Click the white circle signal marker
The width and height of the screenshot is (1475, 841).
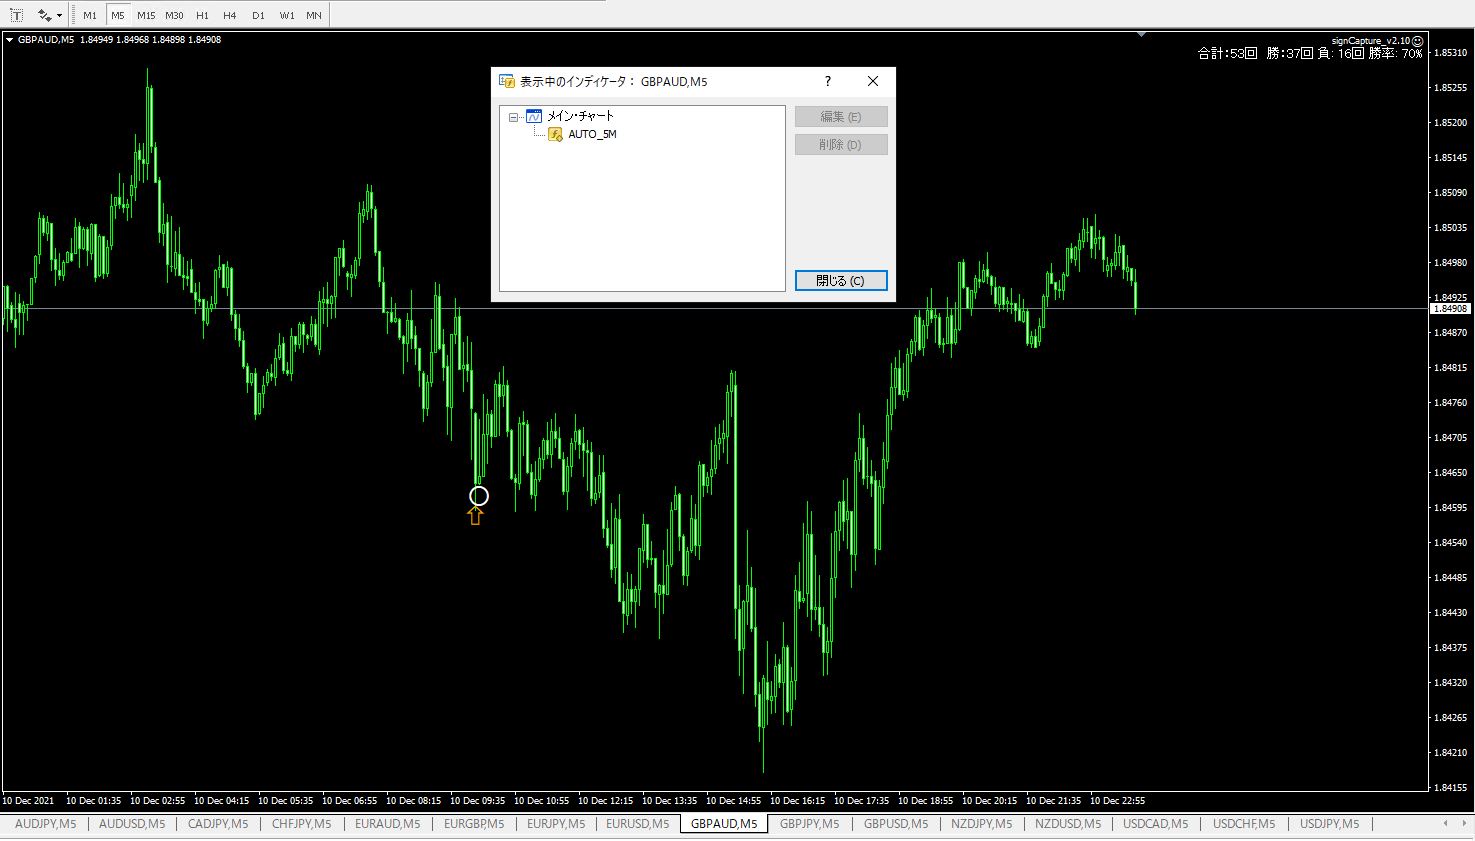pyautogui.click(x=479, y=496)
